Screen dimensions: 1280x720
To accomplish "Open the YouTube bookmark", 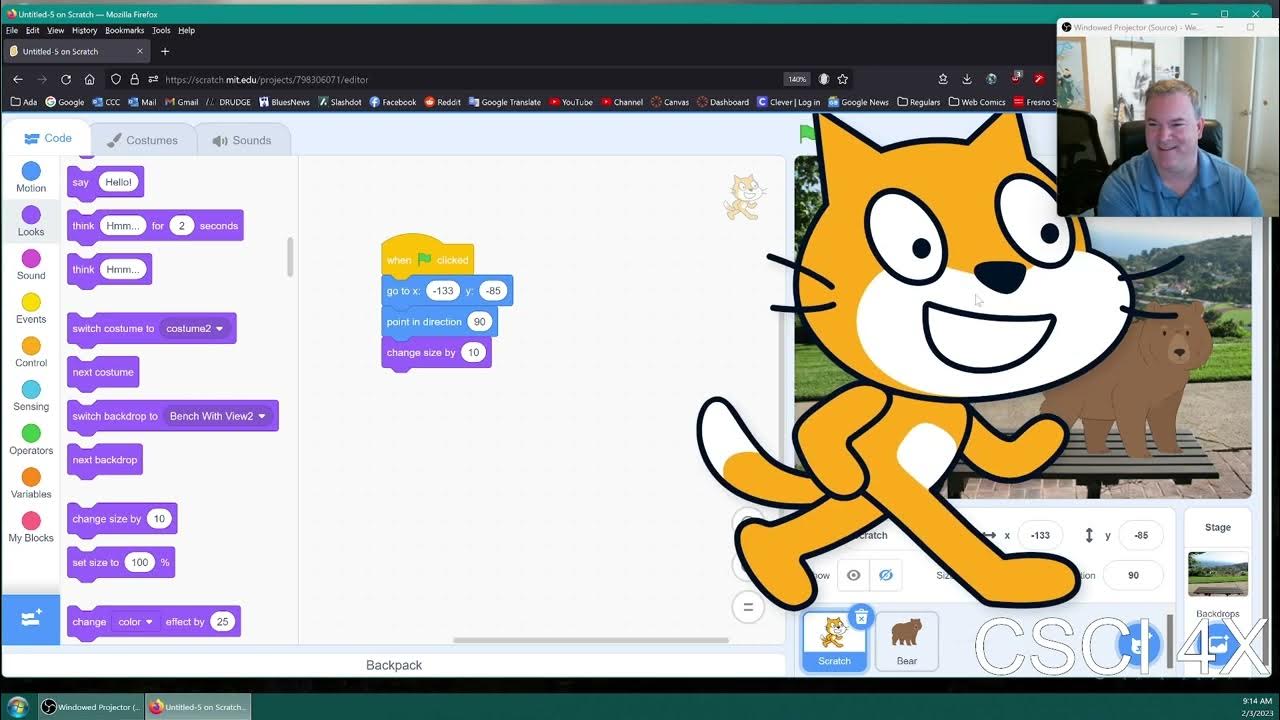I will [x=571, y=102].
